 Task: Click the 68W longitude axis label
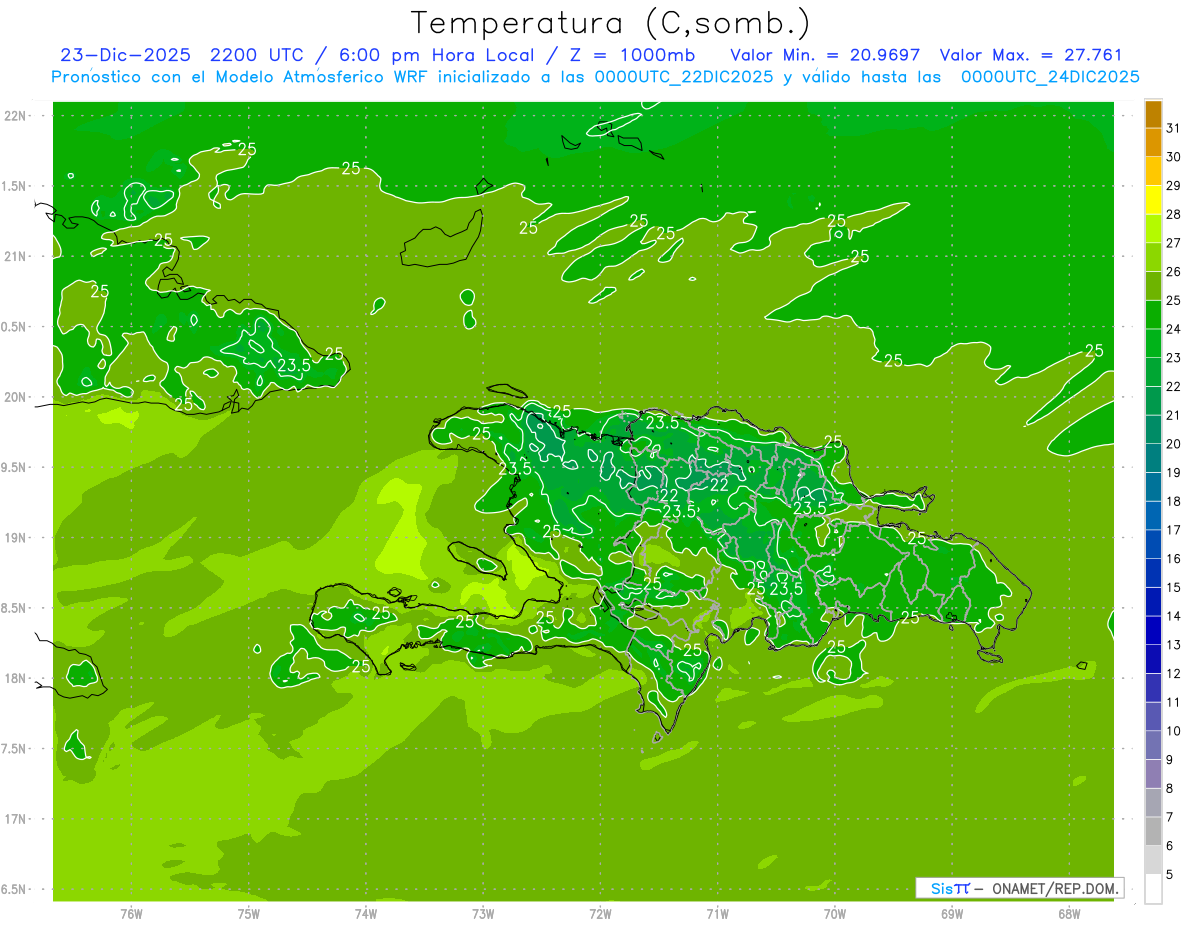click(1068, 913)
